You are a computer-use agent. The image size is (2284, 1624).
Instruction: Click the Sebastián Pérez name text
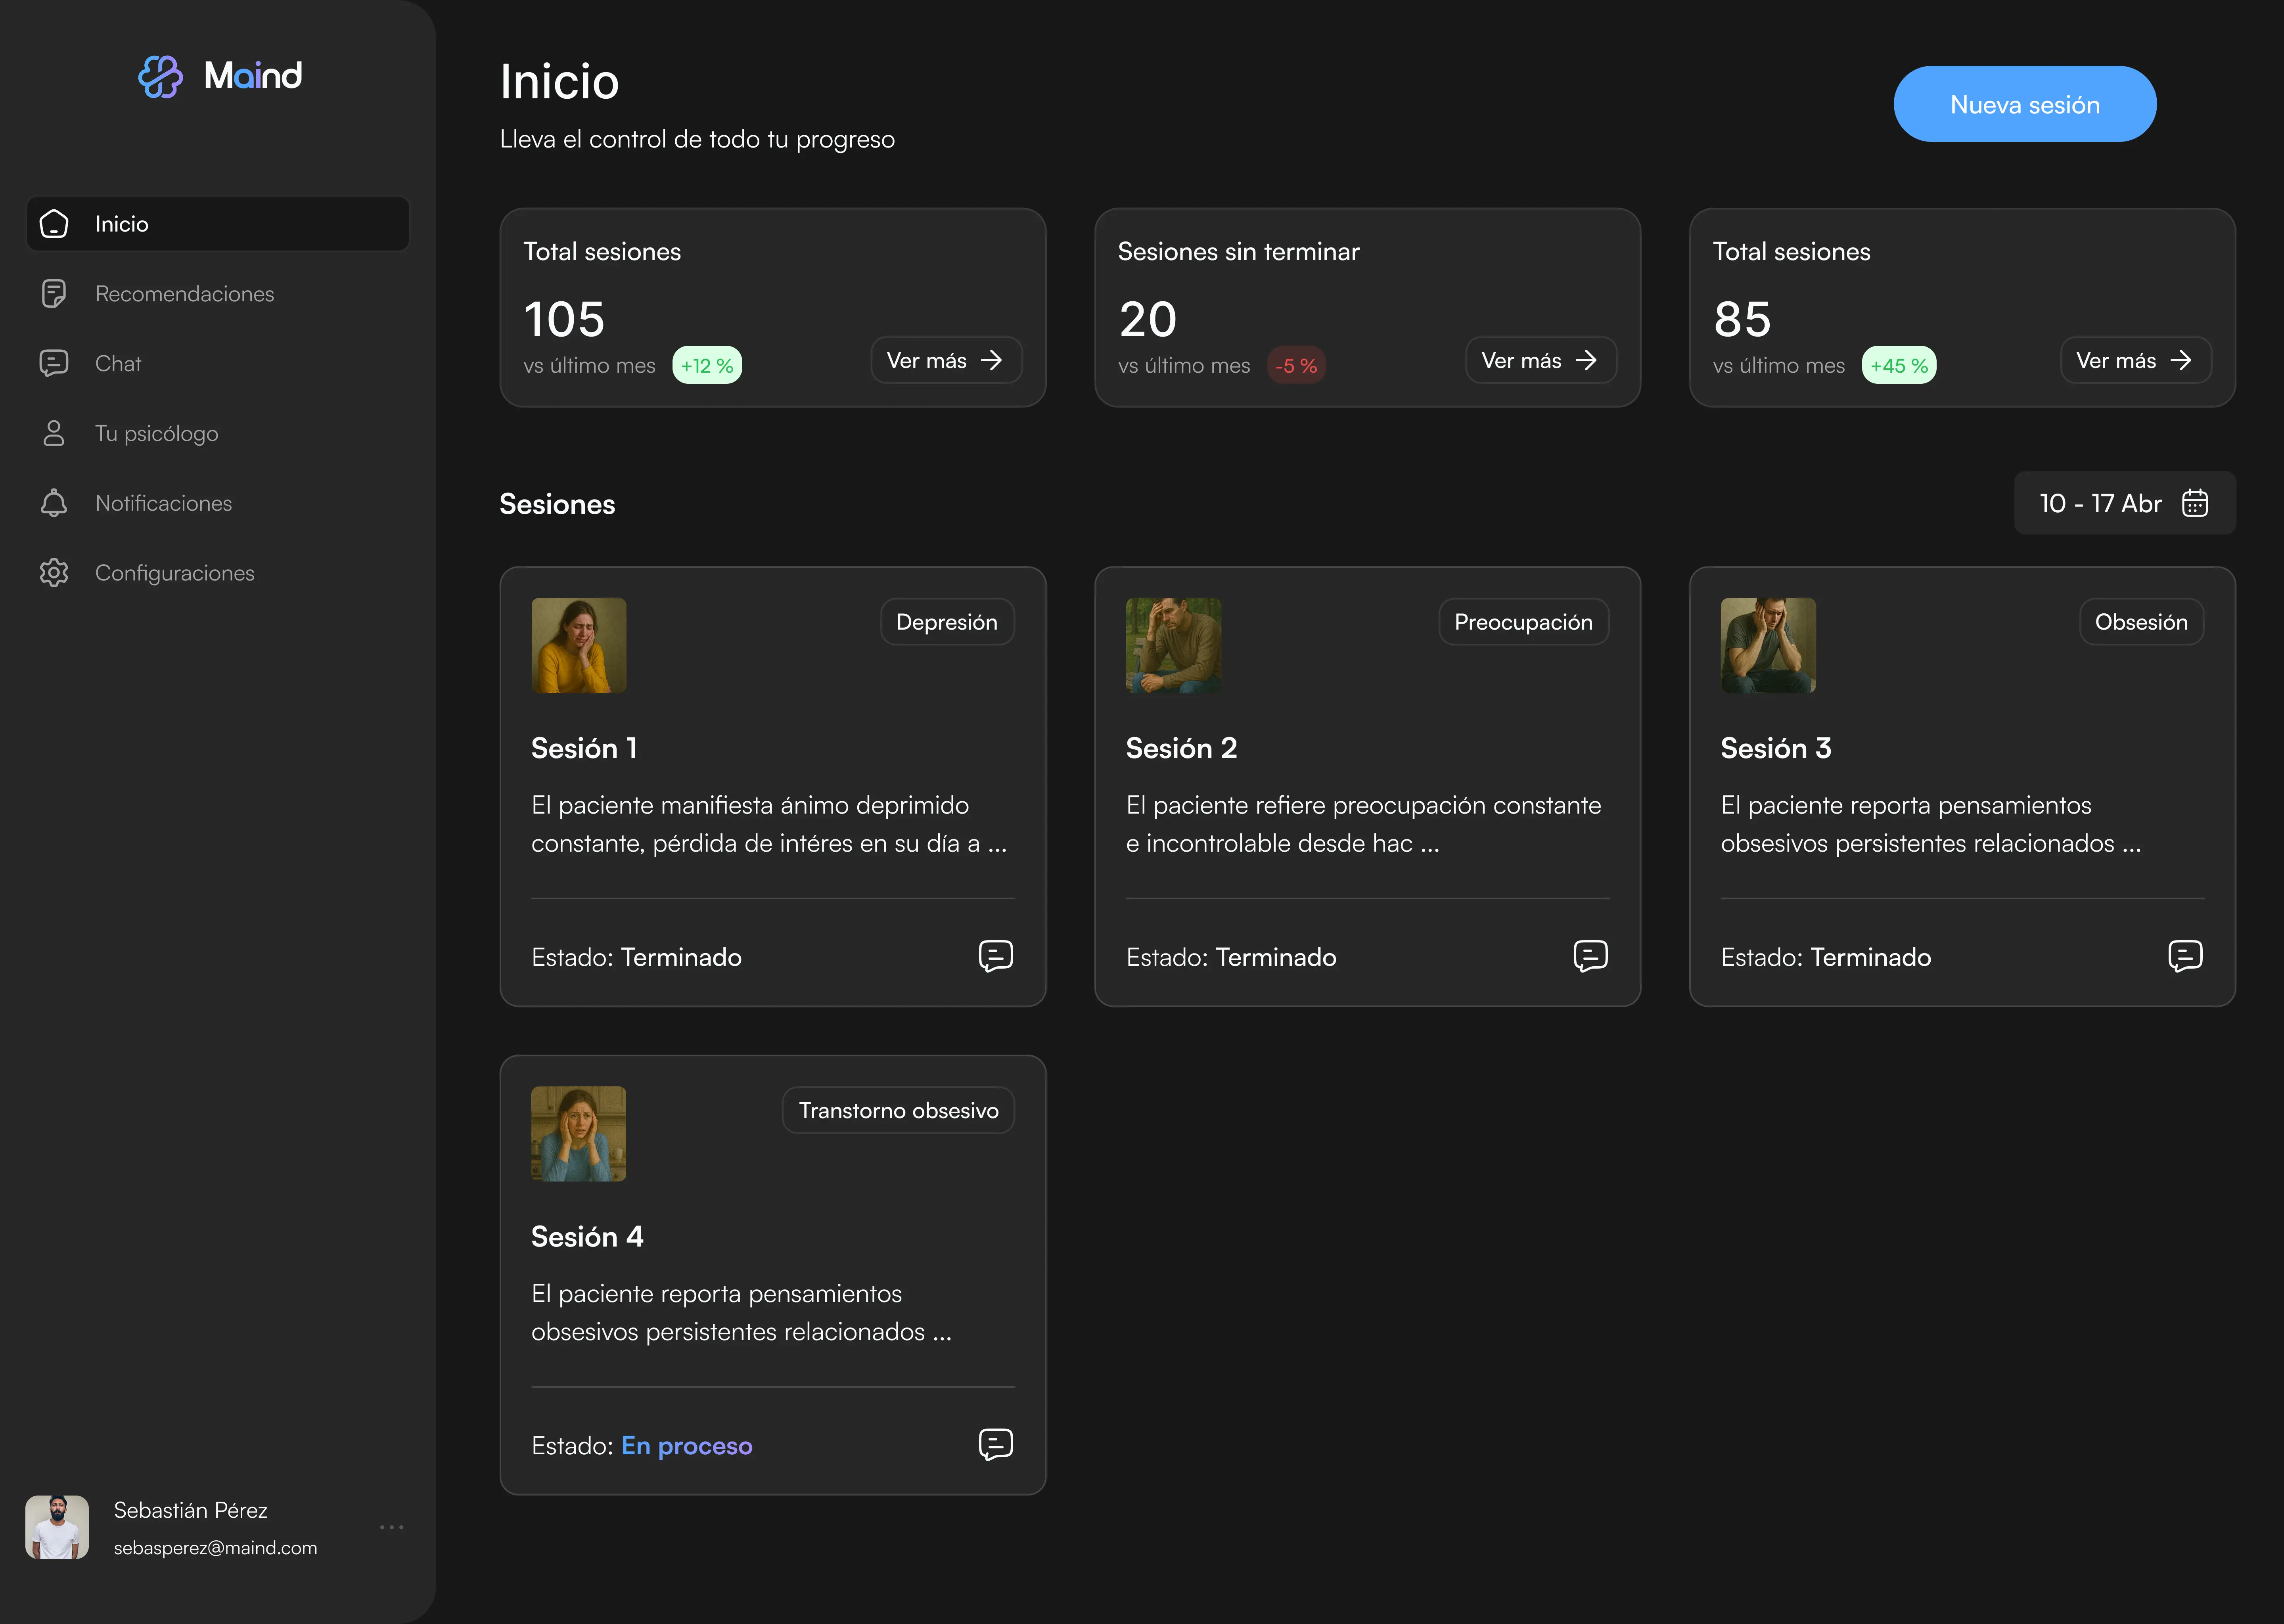[190, 1510]
